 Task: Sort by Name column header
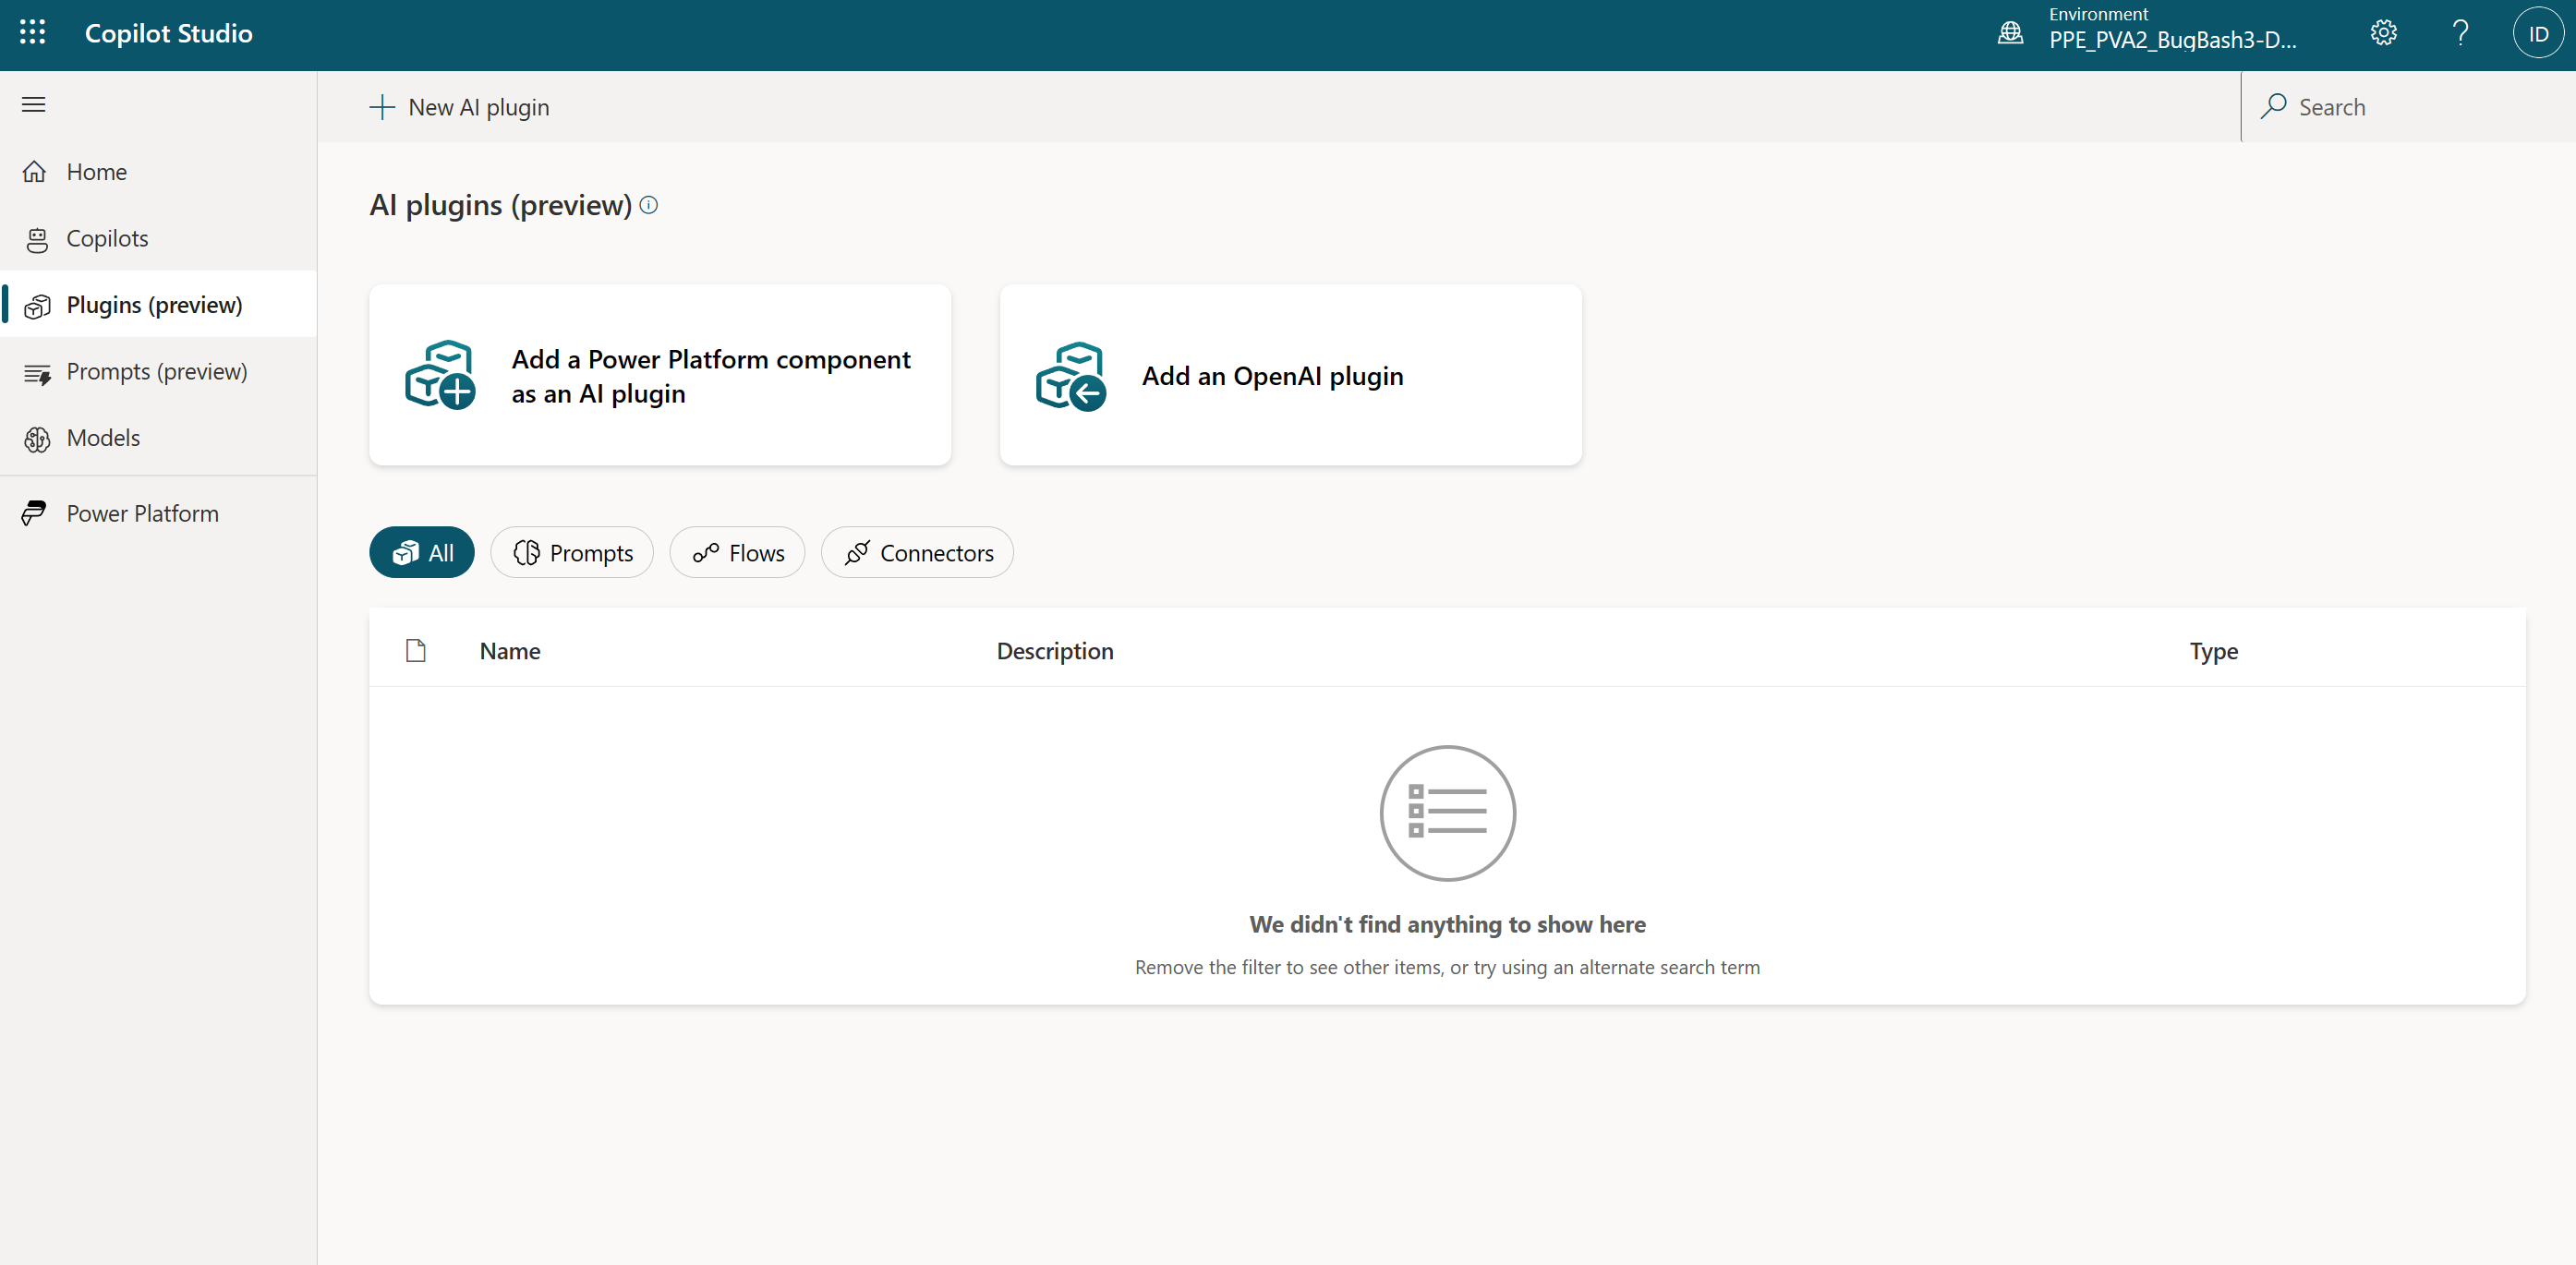(x=510, y=651)
